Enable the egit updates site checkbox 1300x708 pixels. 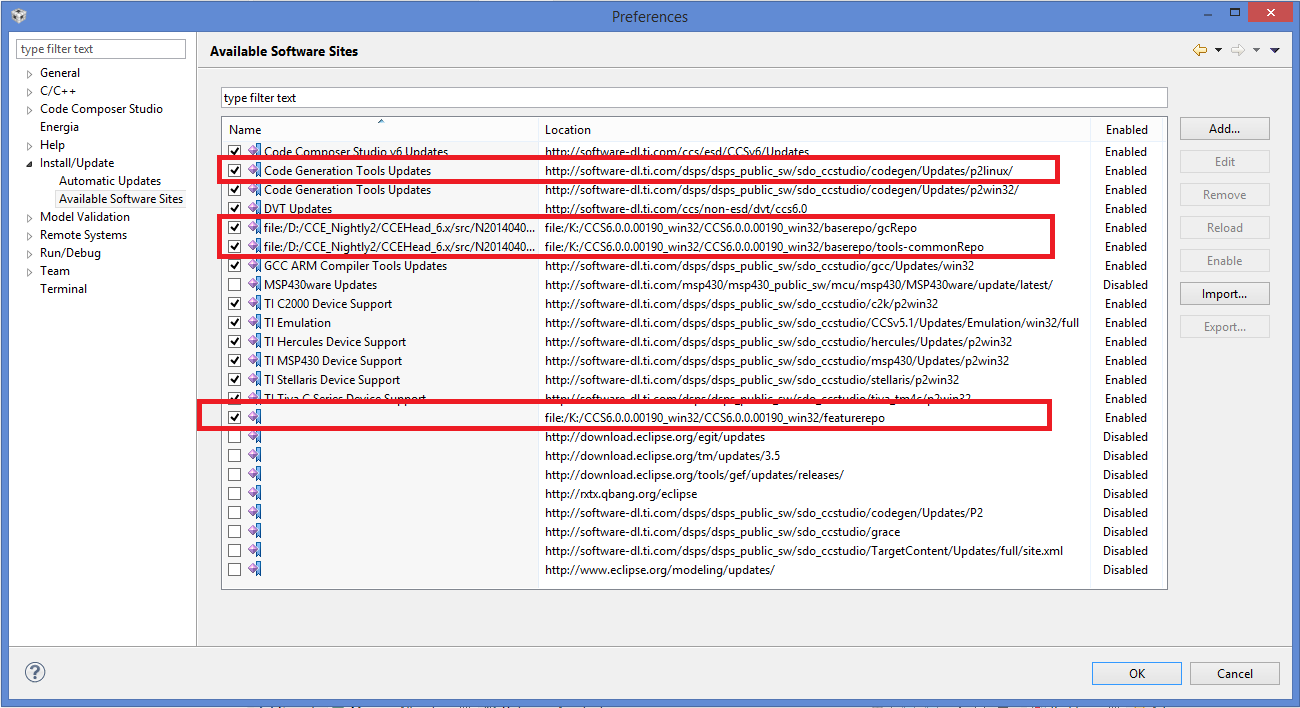click(x=234, y=436)
